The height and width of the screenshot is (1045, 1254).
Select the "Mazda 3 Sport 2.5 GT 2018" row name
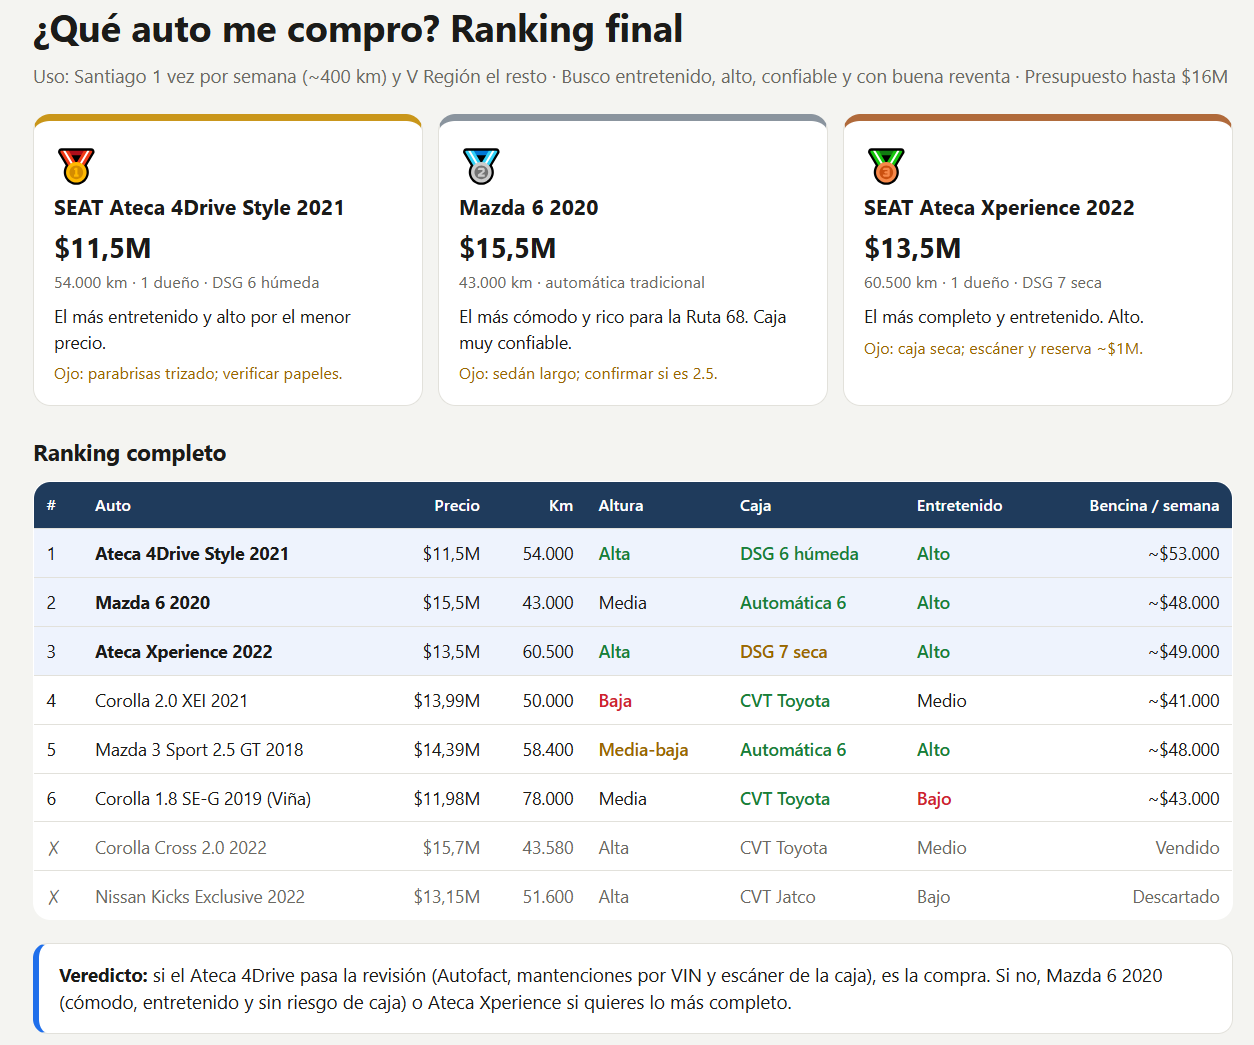coord(199,750)
